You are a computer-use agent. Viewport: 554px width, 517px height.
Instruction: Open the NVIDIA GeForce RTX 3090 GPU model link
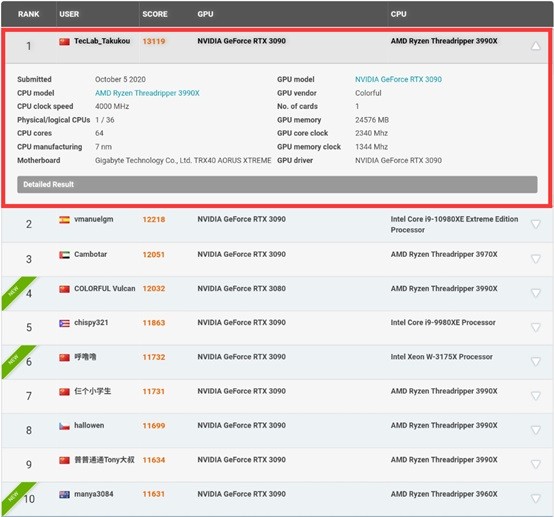[x=398, y=79]
